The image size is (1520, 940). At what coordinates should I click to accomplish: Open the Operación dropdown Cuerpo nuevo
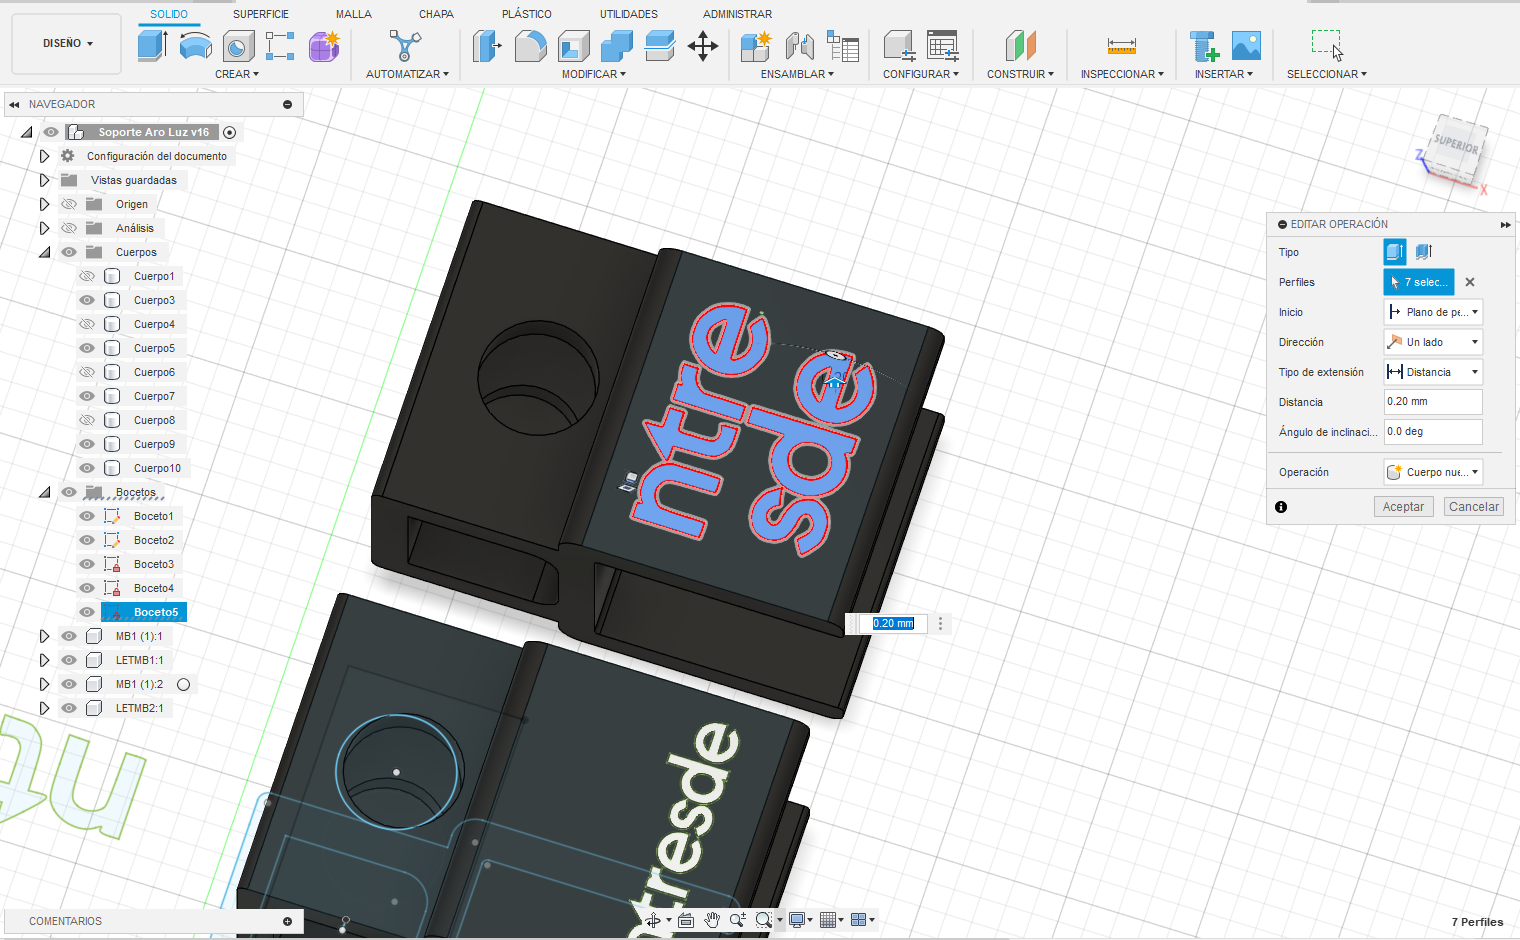[x=1432, y=472]
